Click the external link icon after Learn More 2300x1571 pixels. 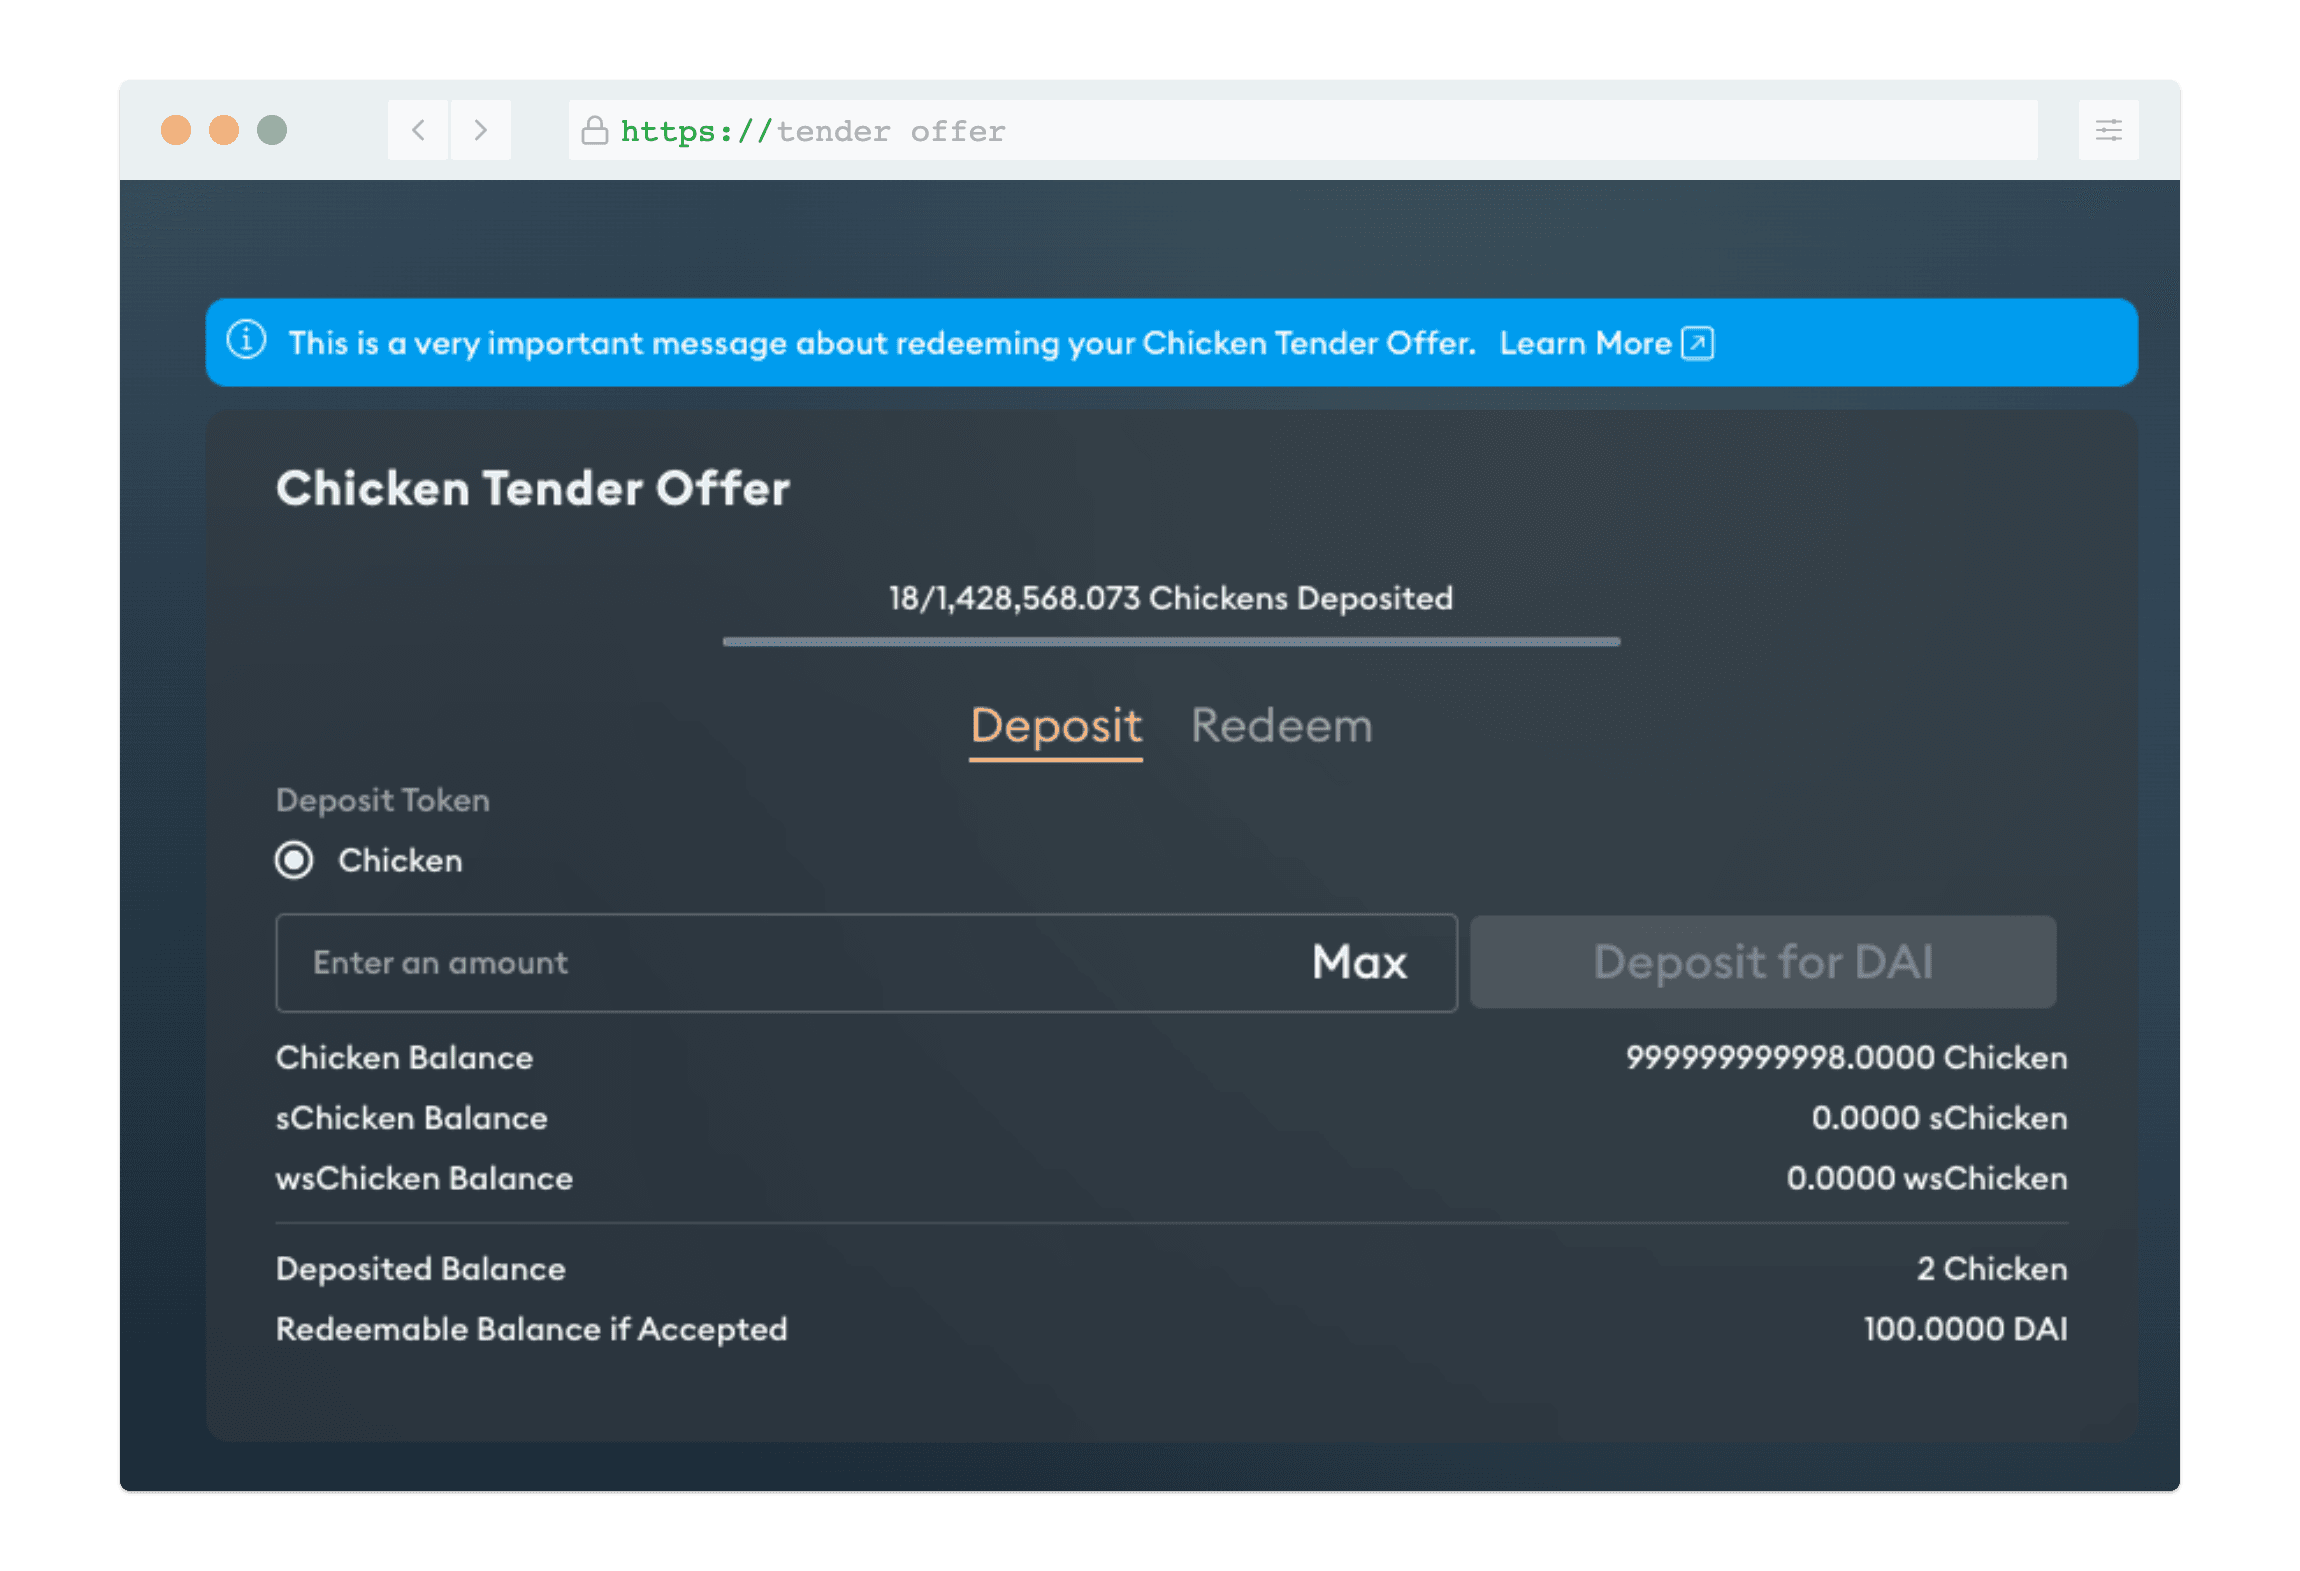tap(1697, 343)
